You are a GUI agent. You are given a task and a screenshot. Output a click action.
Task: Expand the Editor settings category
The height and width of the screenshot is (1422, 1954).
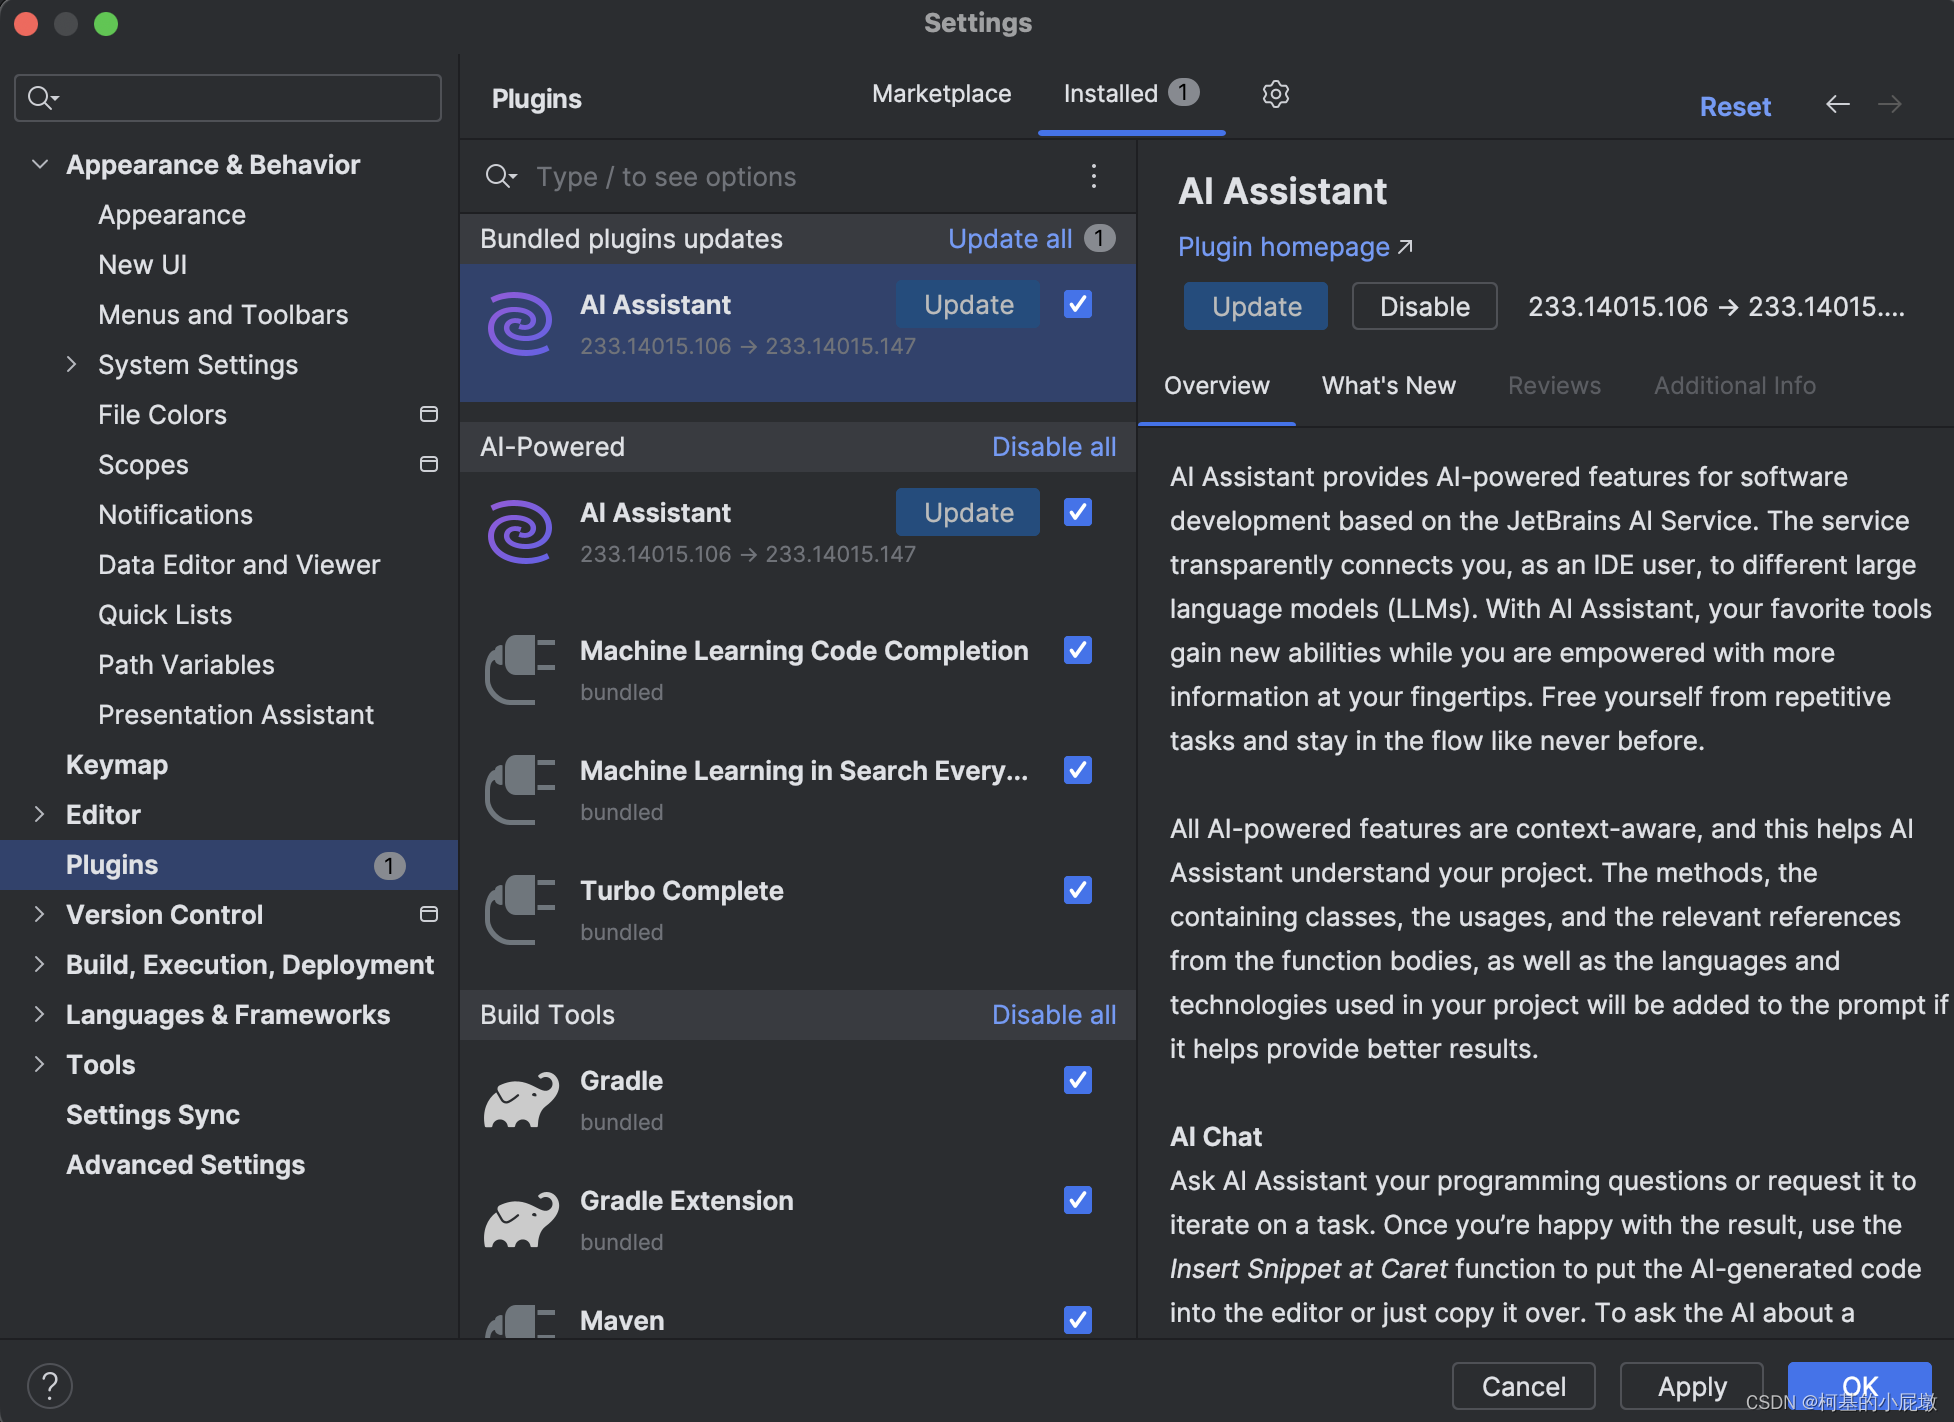tap(40, 815)
